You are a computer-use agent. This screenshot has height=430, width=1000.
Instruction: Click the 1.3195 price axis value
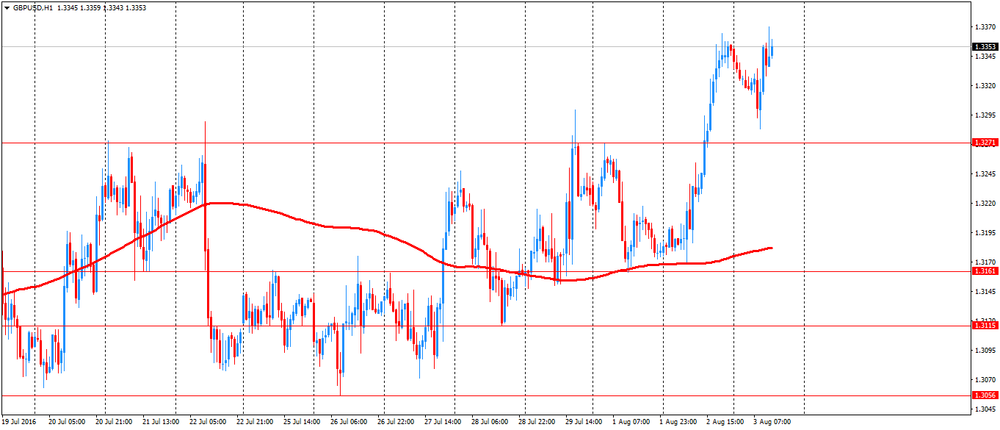[x=985, y=233]
